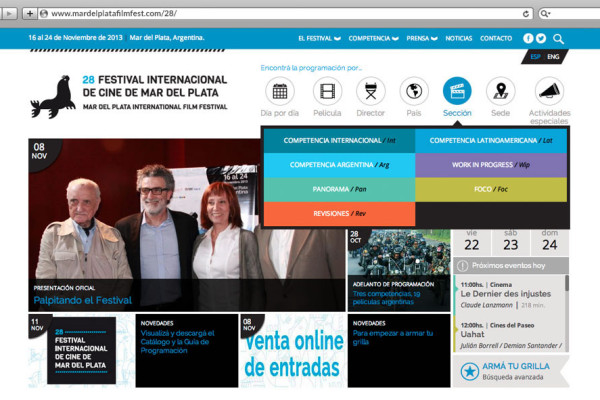
Task: Switch language to ESP
Action: tap(535, 57)
